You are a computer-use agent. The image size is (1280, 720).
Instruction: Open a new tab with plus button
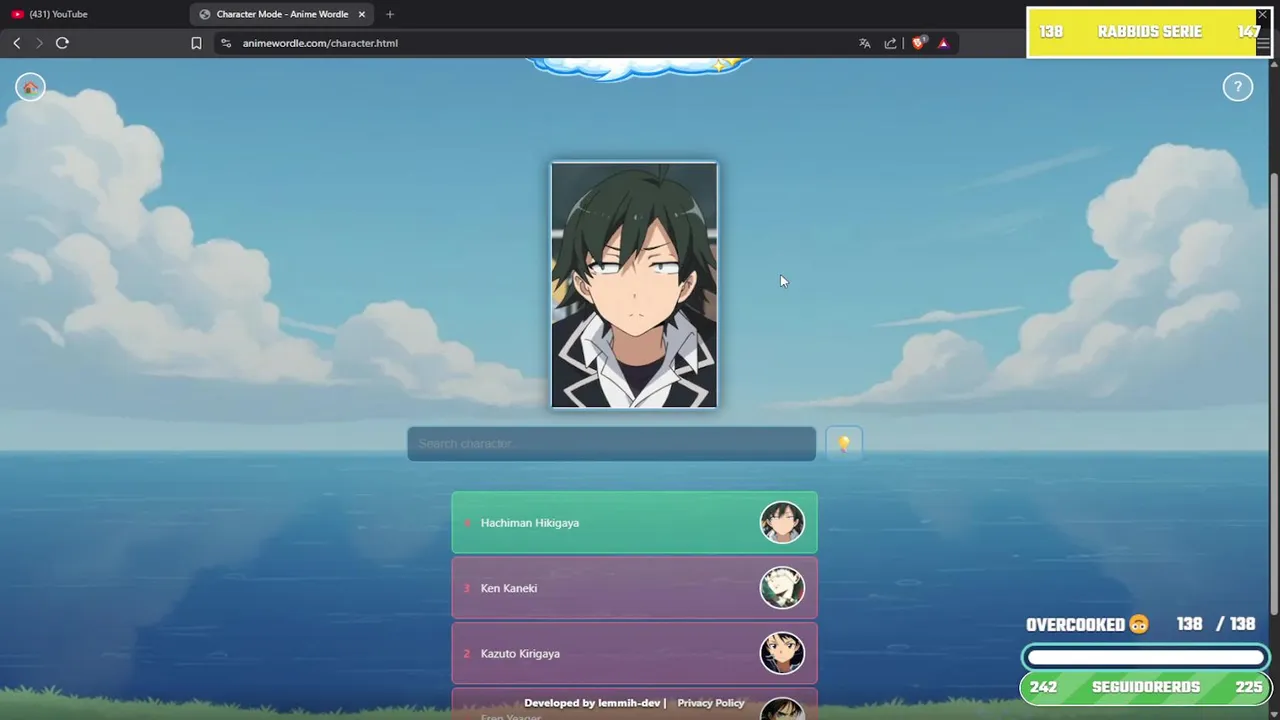[390, 14]
